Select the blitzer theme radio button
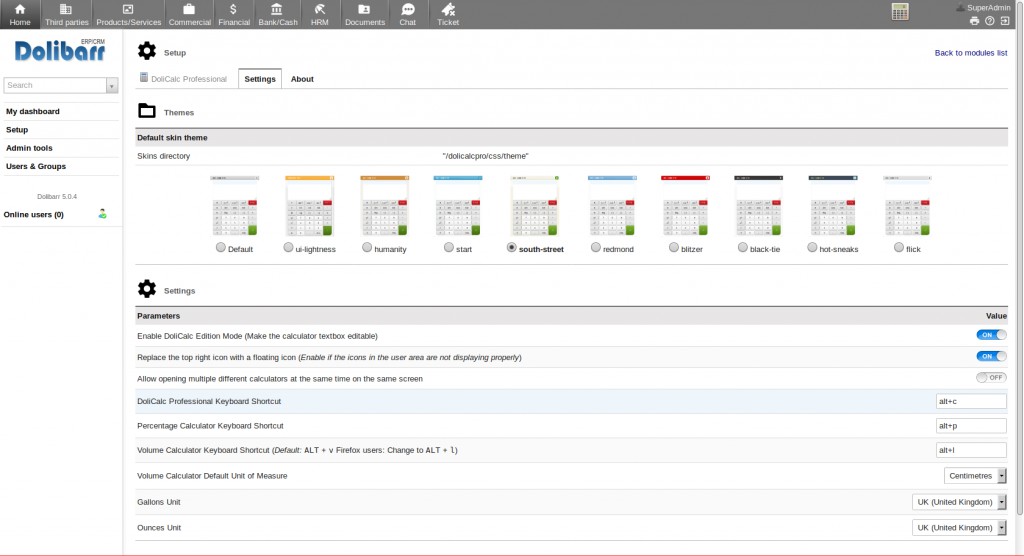 (x=674, y=248)
